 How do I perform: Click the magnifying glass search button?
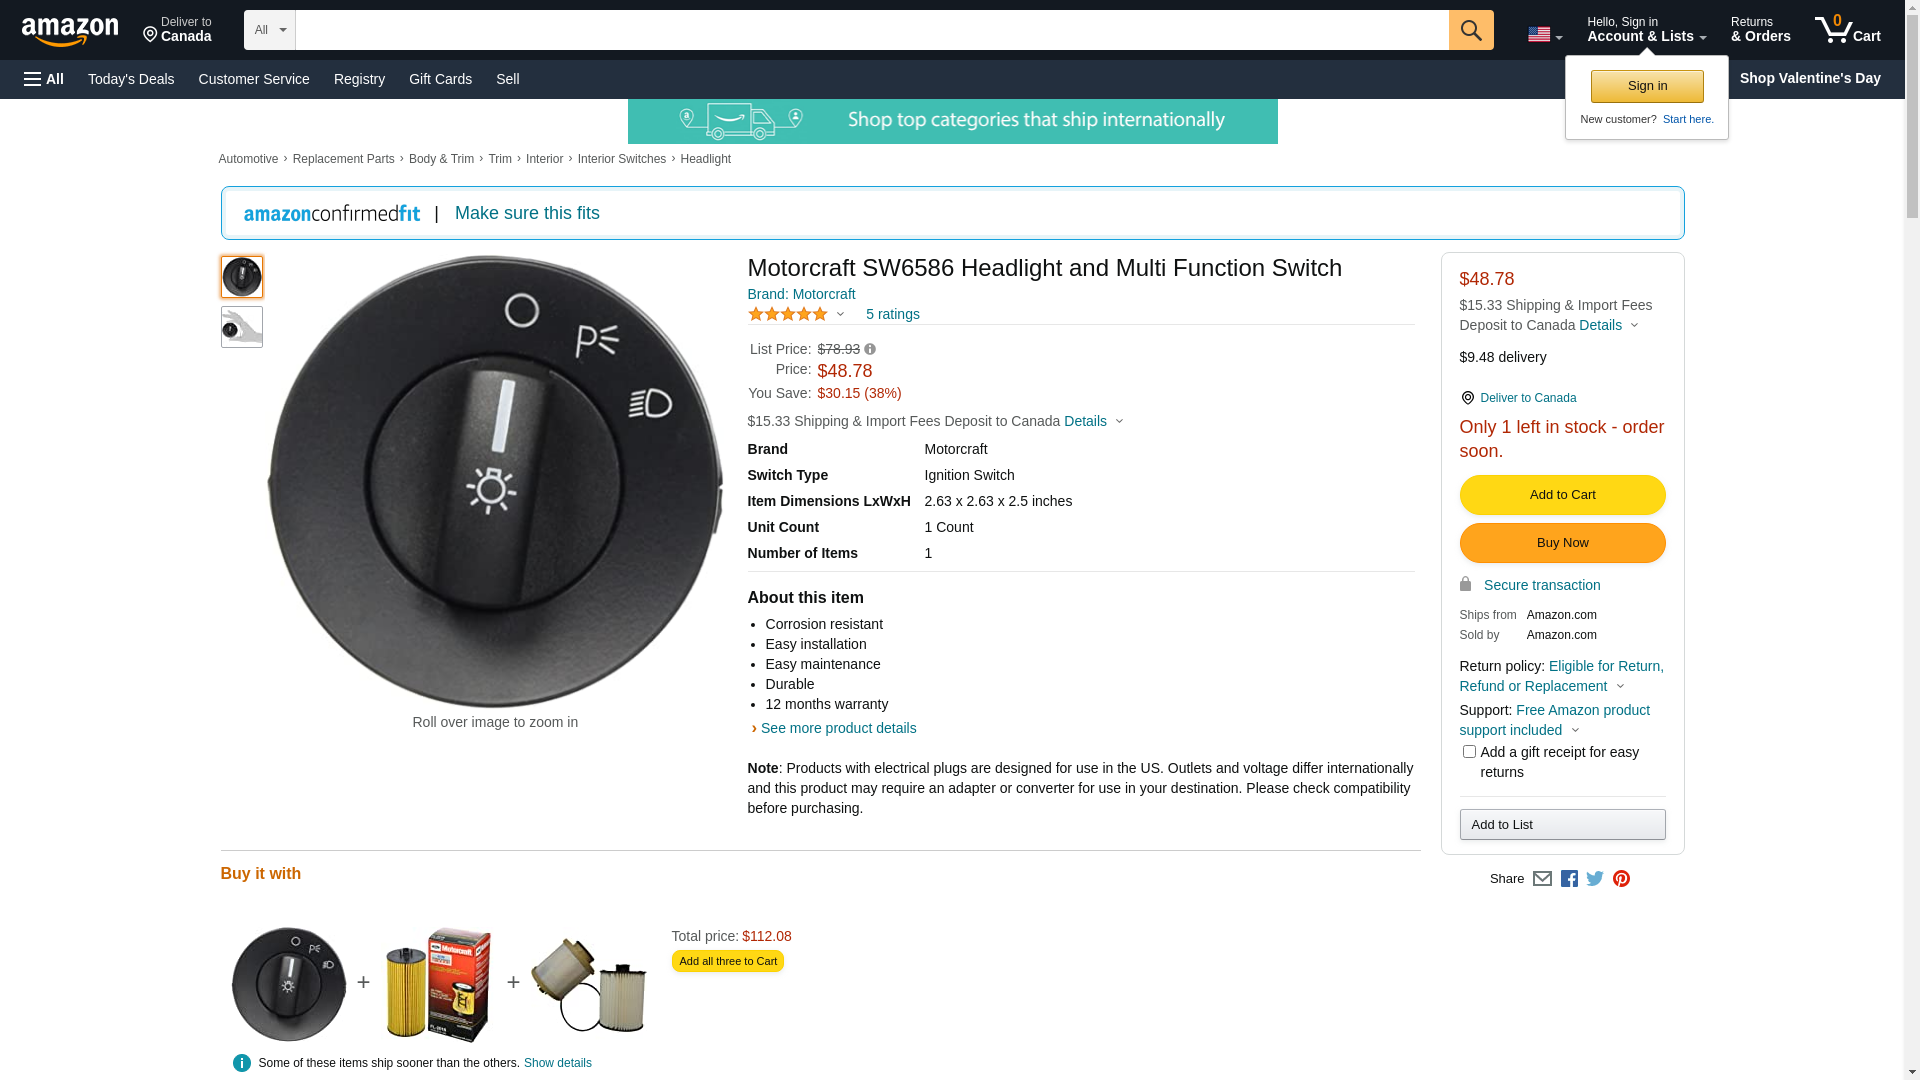(1470, 30)
